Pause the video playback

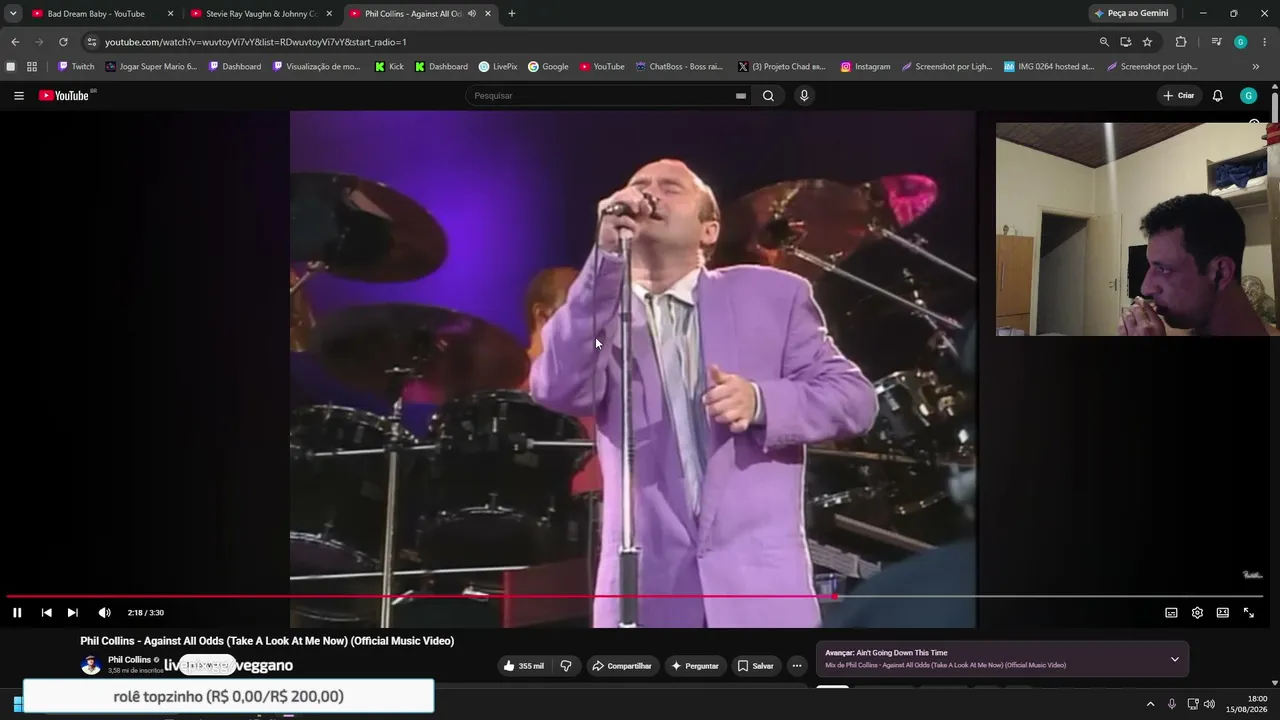tap(17, 613)
